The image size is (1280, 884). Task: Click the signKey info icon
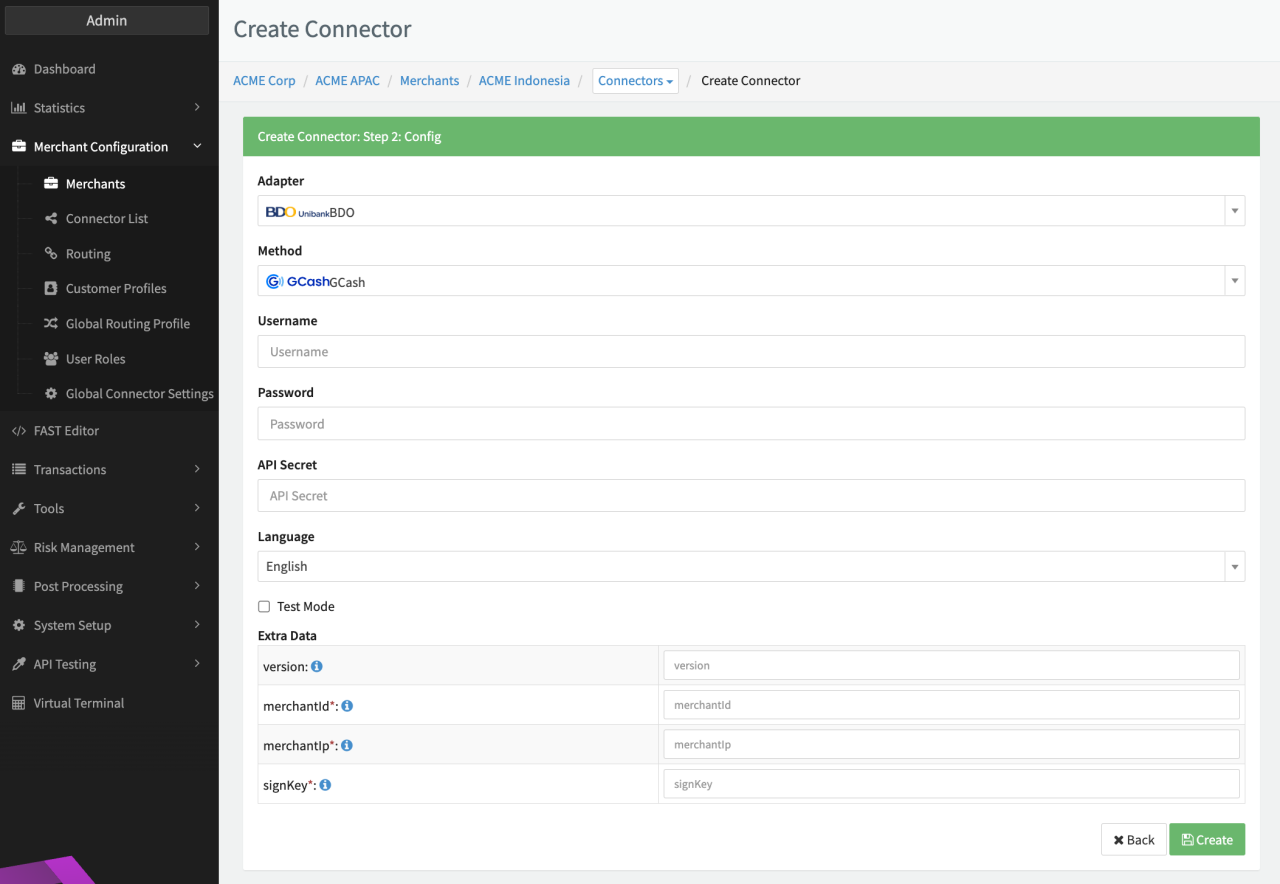[325, 786]
